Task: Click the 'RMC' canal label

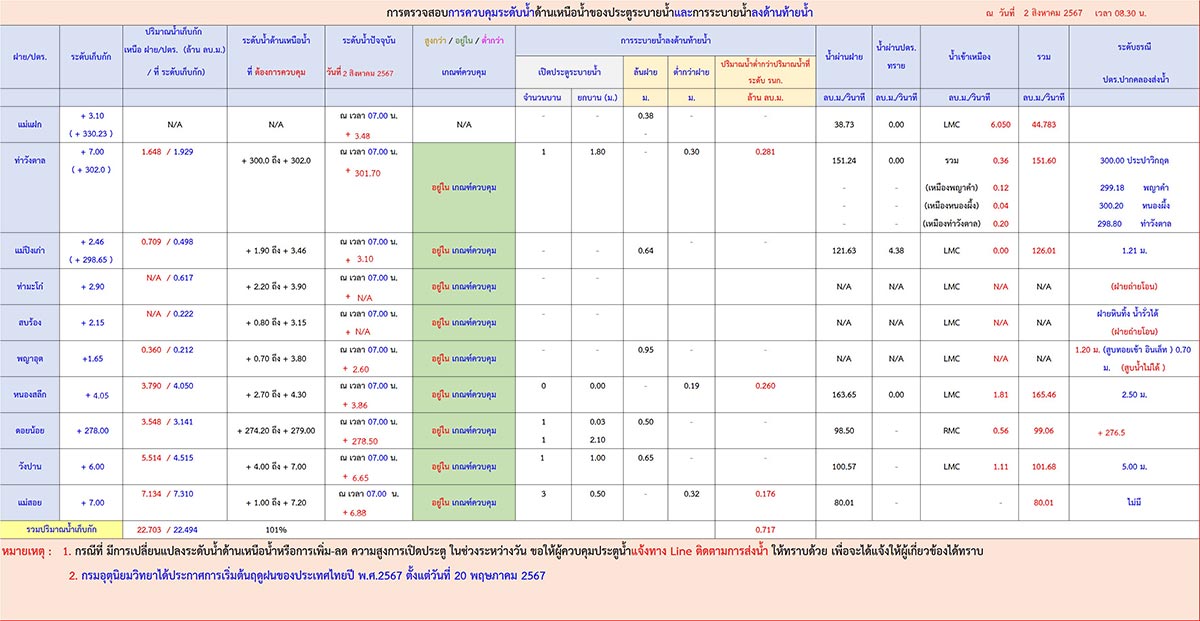Action: 952,430
